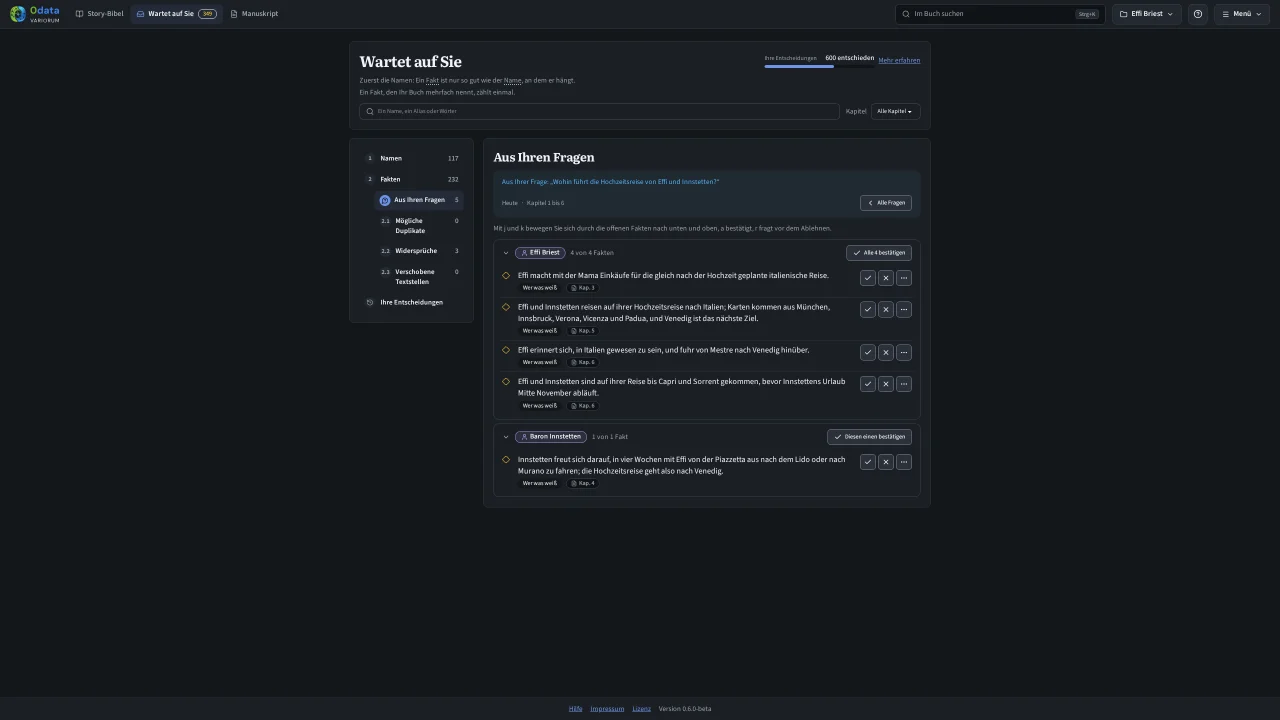Collapse the Baron Innstetten fact group

[506, 437]
